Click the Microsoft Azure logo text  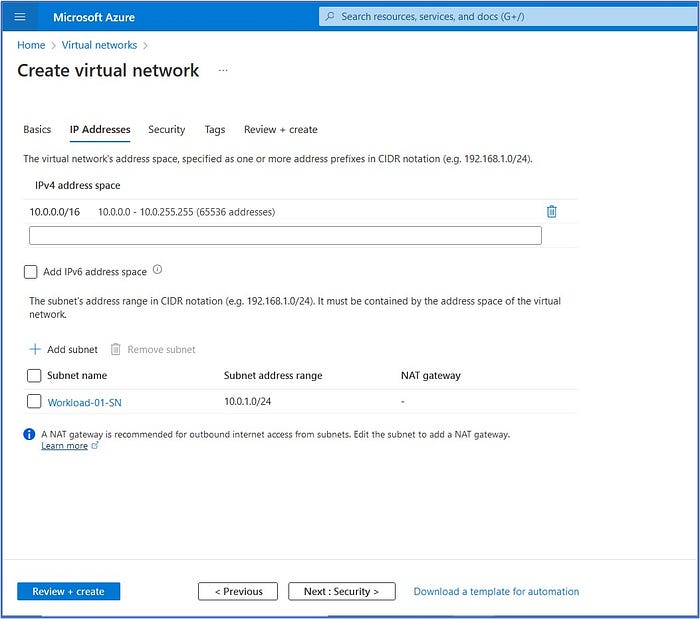[94, 17]
